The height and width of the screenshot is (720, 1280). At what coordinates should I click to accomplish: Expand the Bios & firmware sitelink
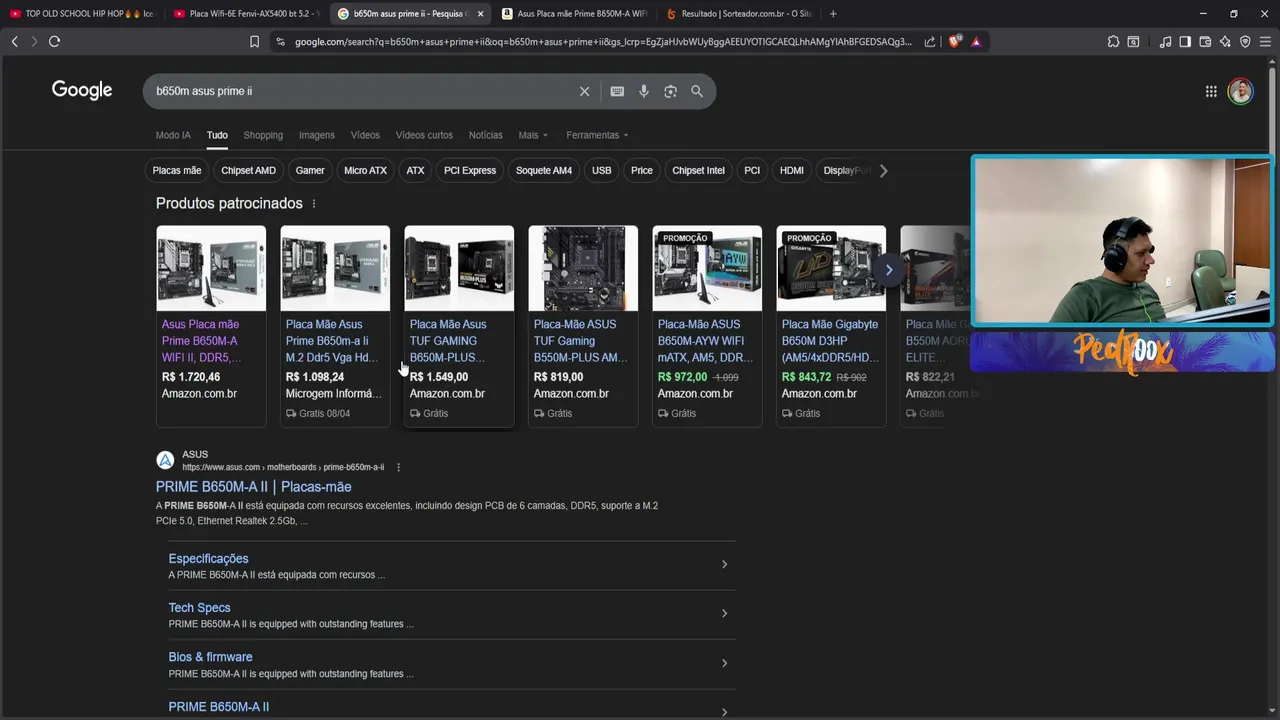[x=725, y=663]
